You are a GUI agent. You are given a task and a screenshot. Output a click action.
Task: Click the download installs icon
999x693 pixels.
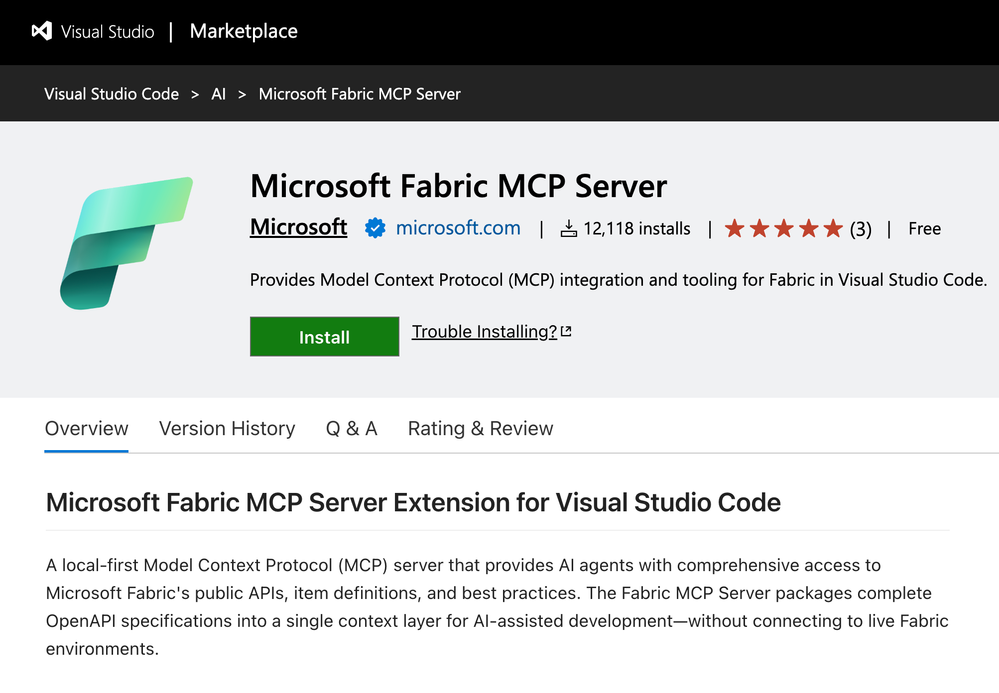point(568,229)
